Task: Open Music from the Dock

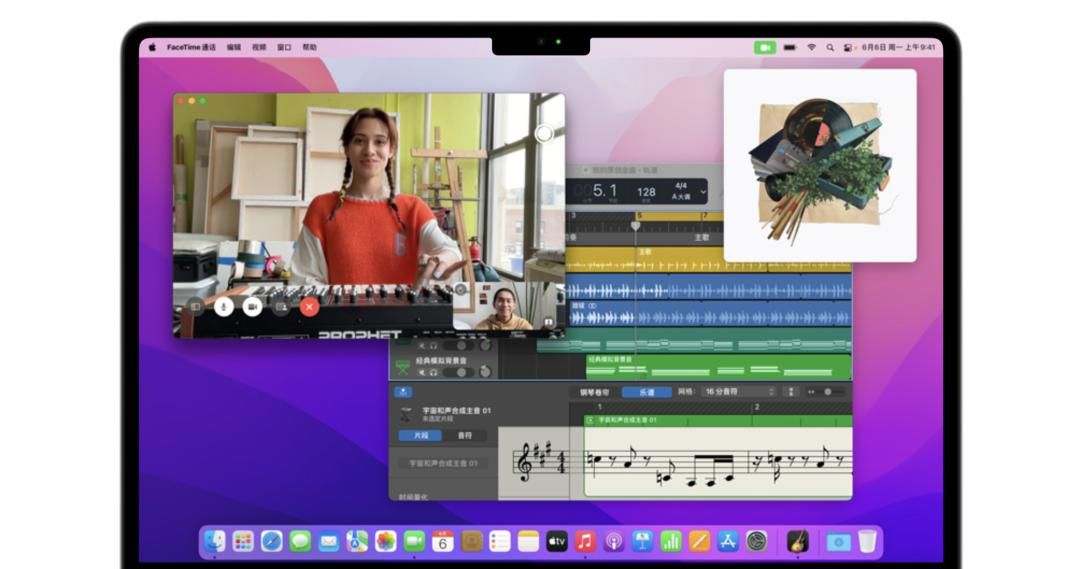Action: [585, 541]
